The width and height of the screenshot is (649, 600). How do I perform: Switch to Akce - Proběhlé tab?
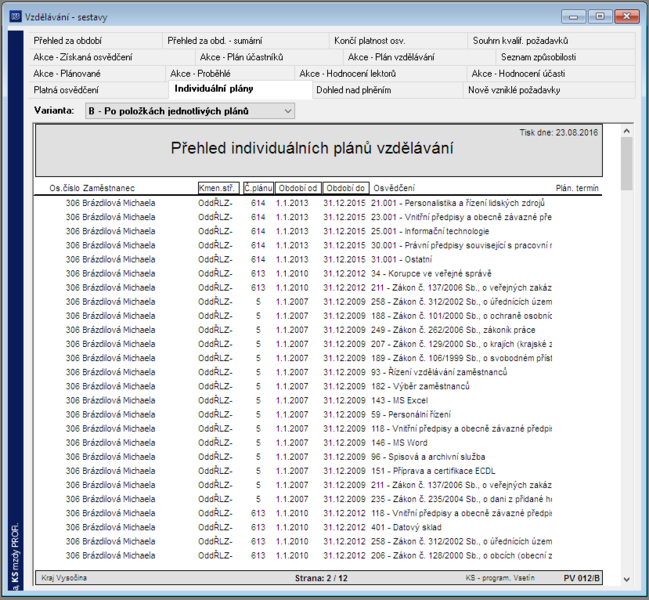[x=230, y=74]
